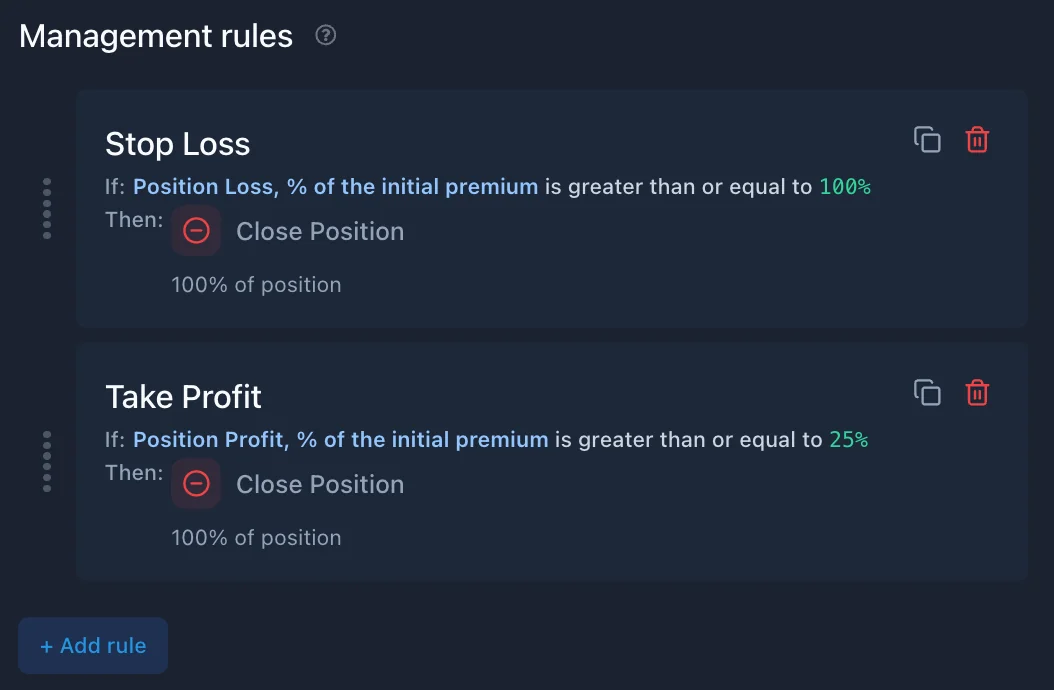This screenshot has width=1054, height=690.
Task: Click the red Close Position icon in Take Profit
Action: (196, 484)
